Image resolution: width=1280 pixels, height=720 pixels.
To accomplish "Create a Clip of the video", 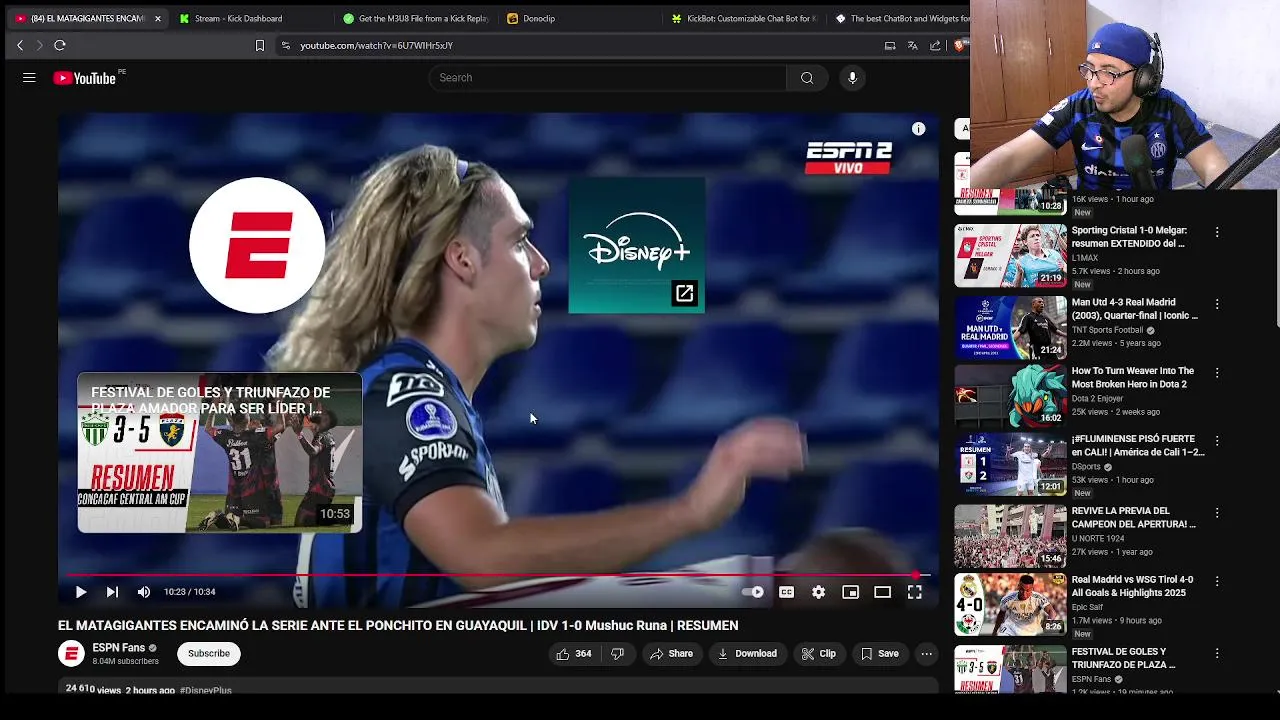I will pos(818,654).
